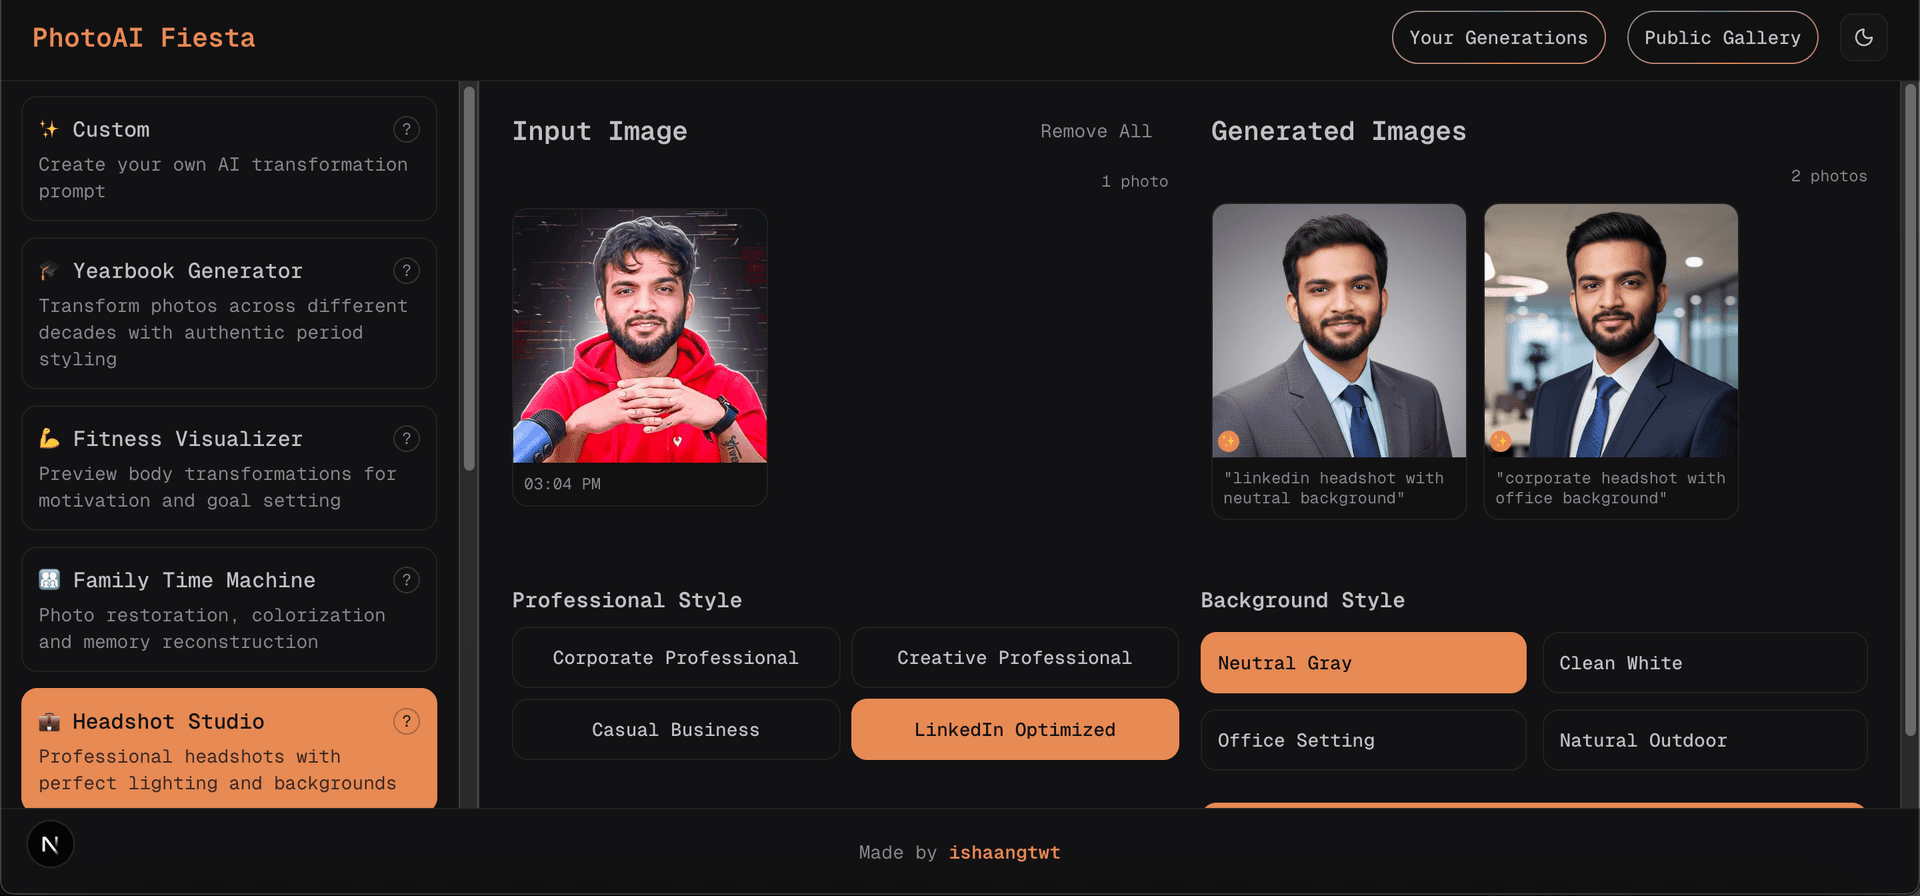Click the help icon on the Custom card
The image size is (1920, 896).
(406, 129)
